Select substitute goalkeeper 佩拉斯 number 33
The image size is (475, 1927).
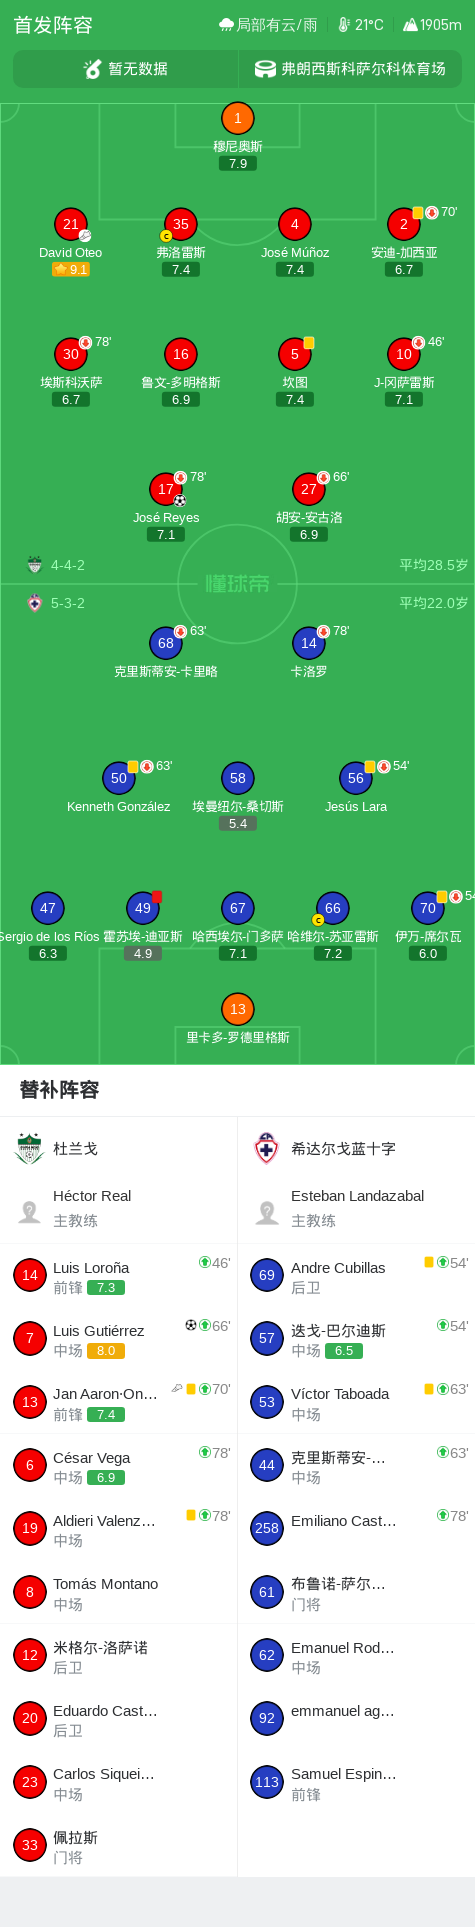click(x=118, y=1846)
